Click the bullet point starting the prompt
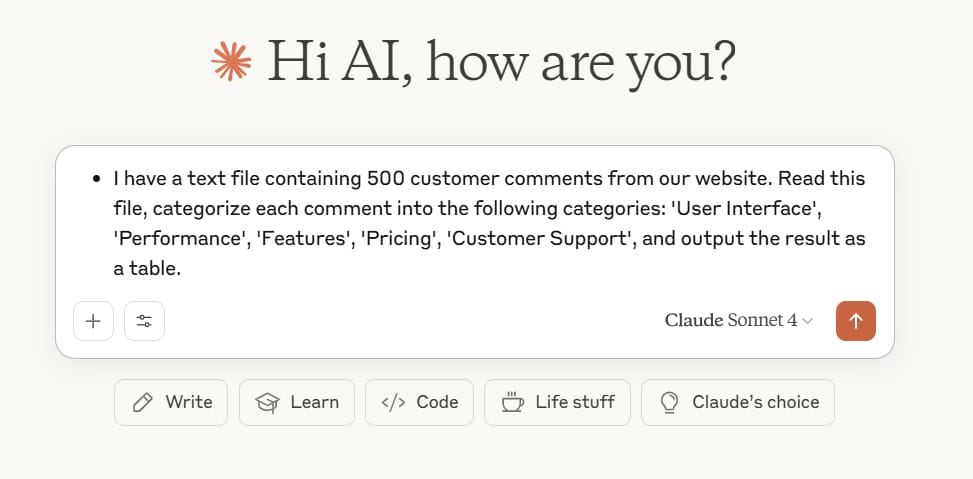 [97, 180]
